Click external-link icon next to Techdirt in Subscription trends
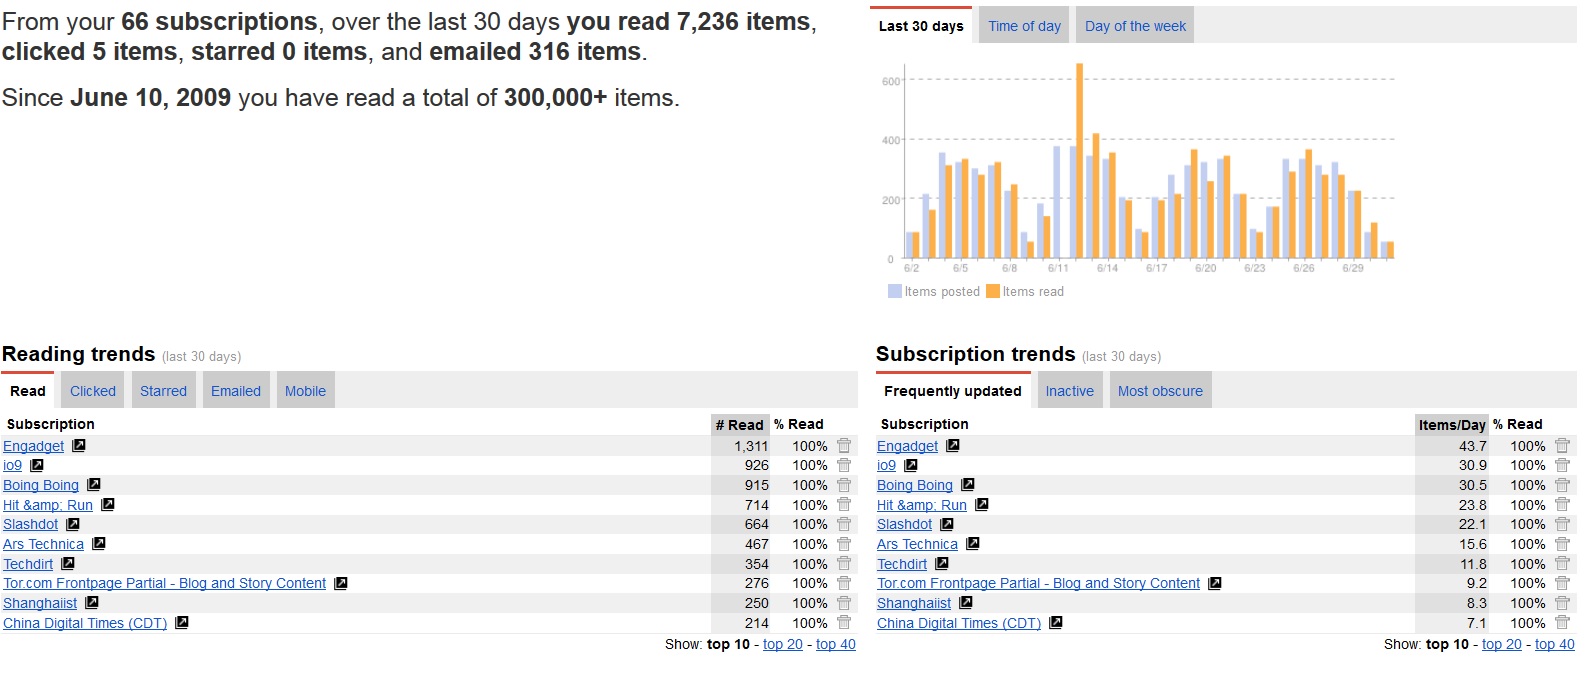The image size is (1588, 673). 942,564
